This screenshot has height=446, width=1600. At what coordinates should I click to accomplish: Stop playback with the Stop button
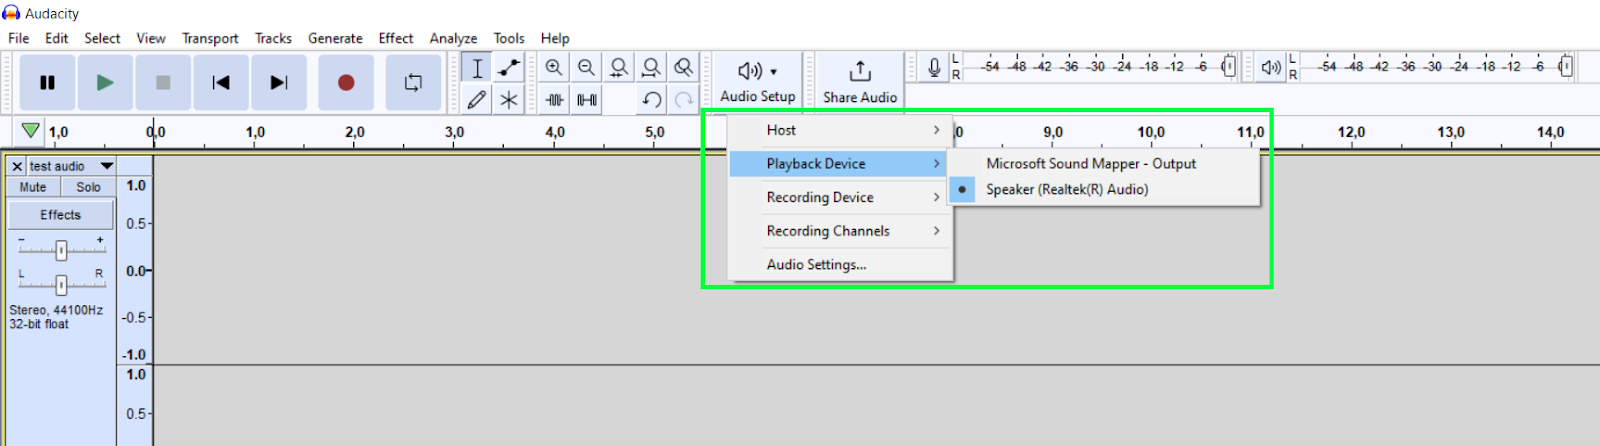click(x=163, y=82)
